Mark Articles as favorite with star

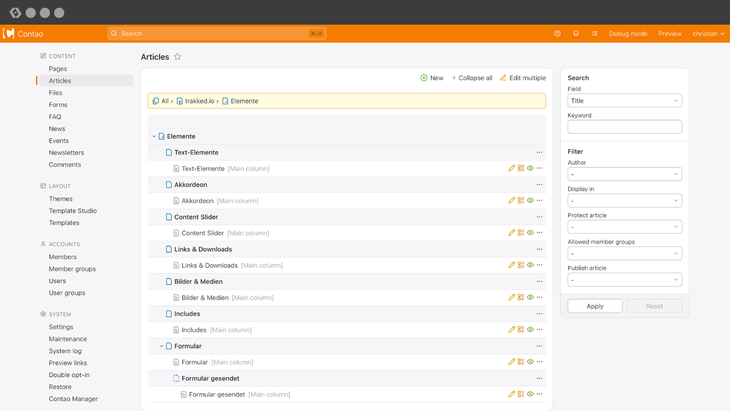178,57
